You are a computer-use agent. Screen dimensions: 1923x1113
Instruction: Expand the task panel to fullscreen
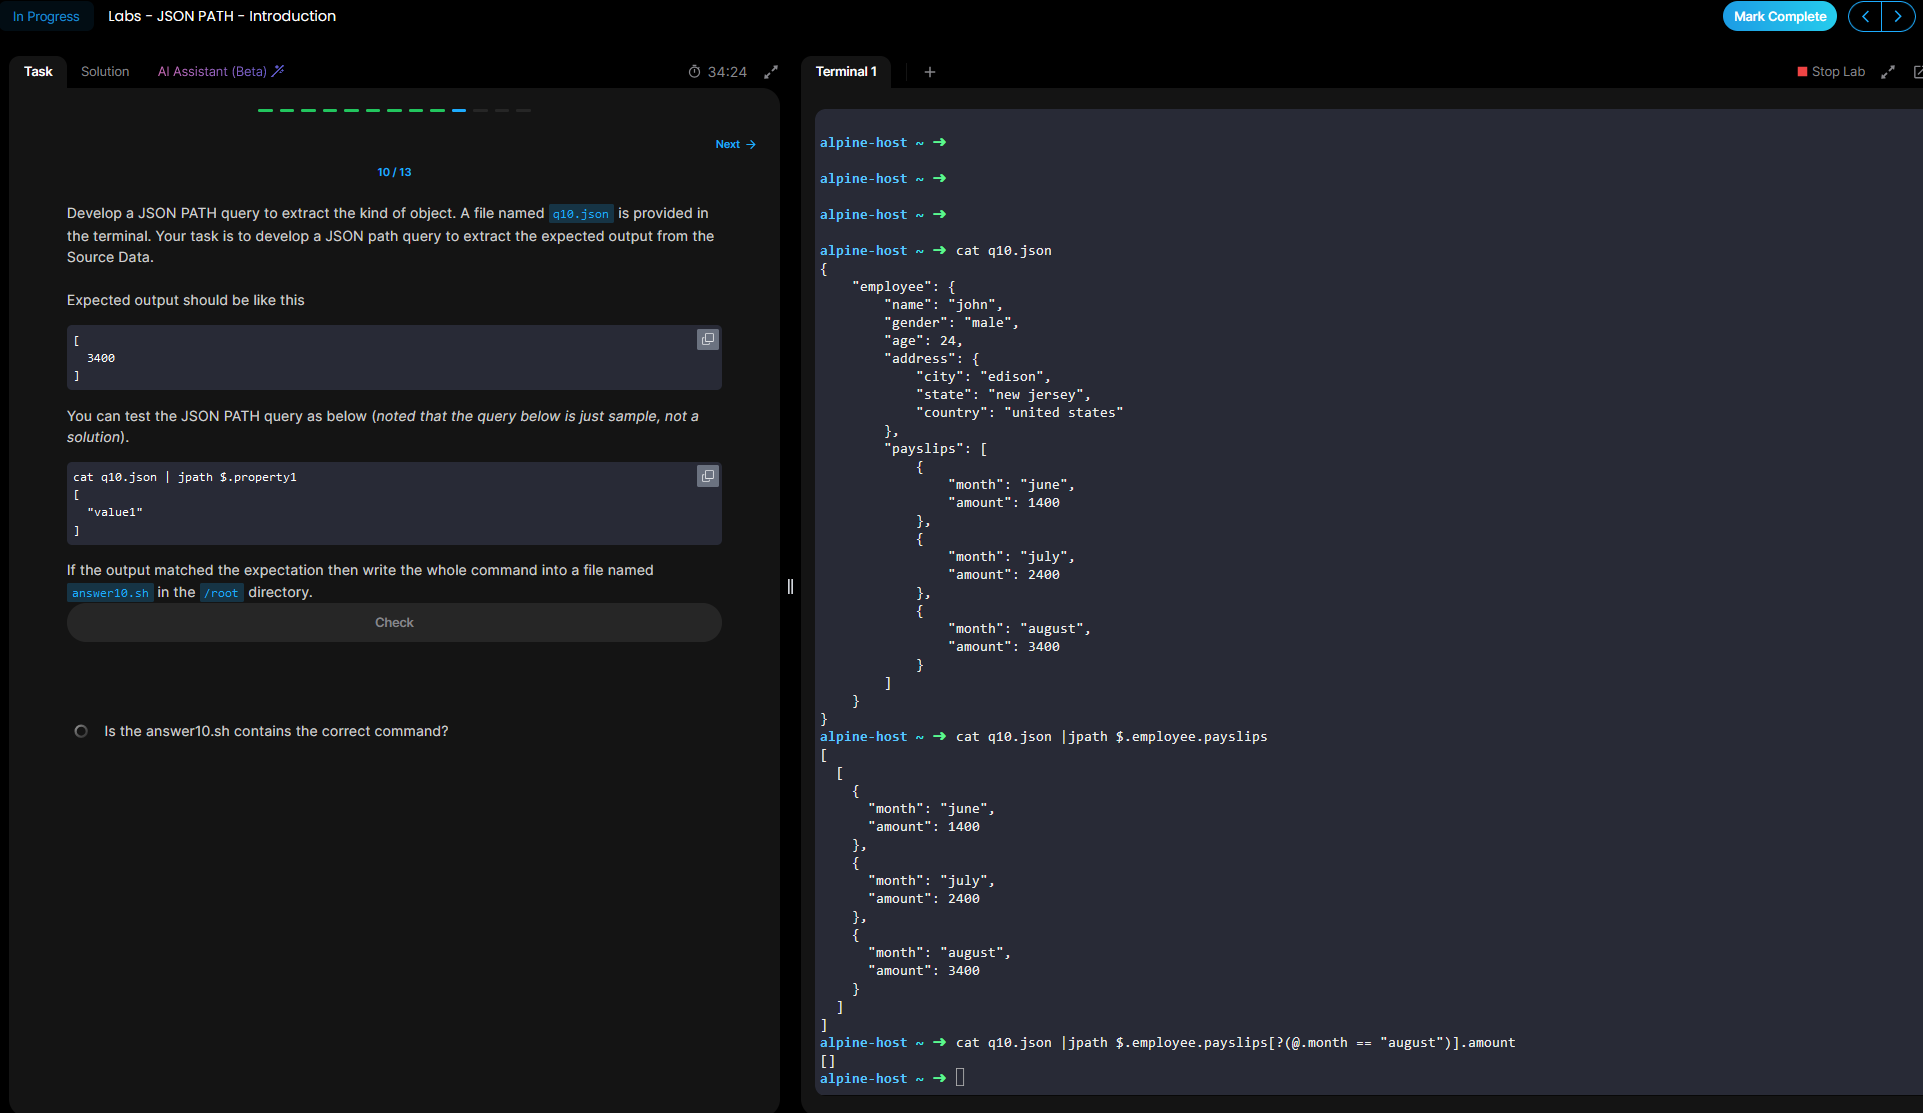[x=771, y=72]
